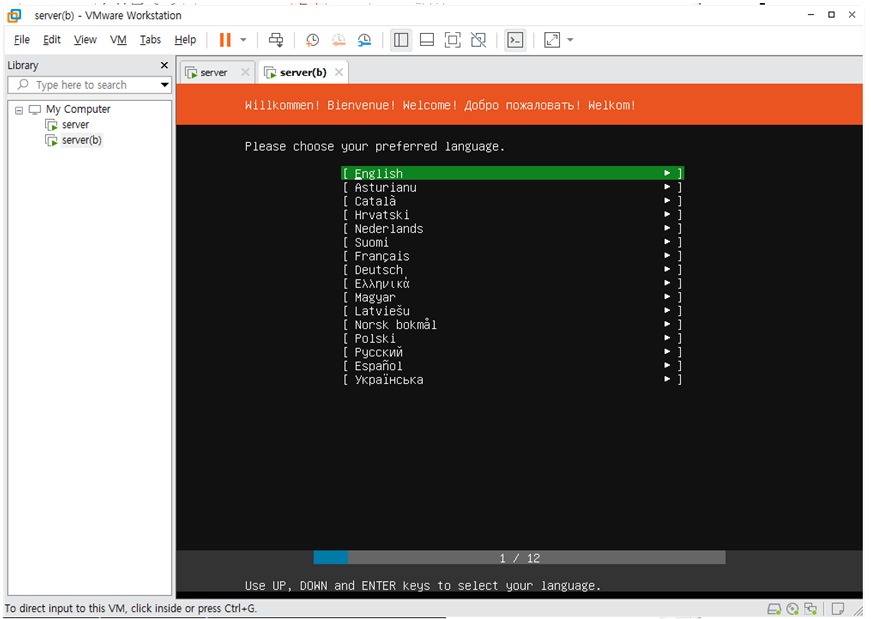Select Suomi language option

point(512,242)
